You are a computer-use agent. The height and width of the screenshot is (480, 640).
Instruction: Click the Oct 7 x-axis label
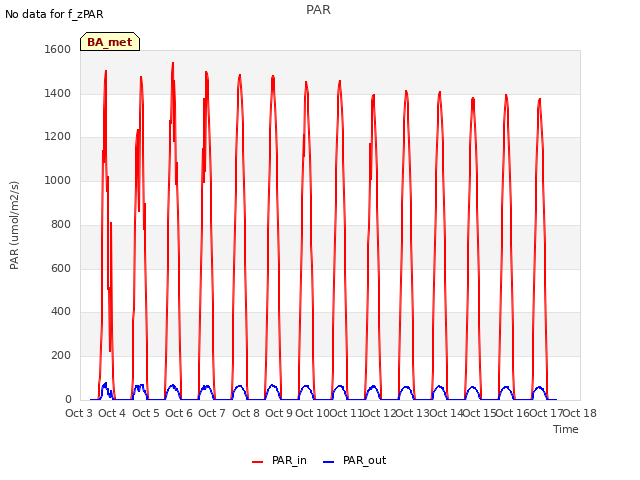click(x=212, y=413)
